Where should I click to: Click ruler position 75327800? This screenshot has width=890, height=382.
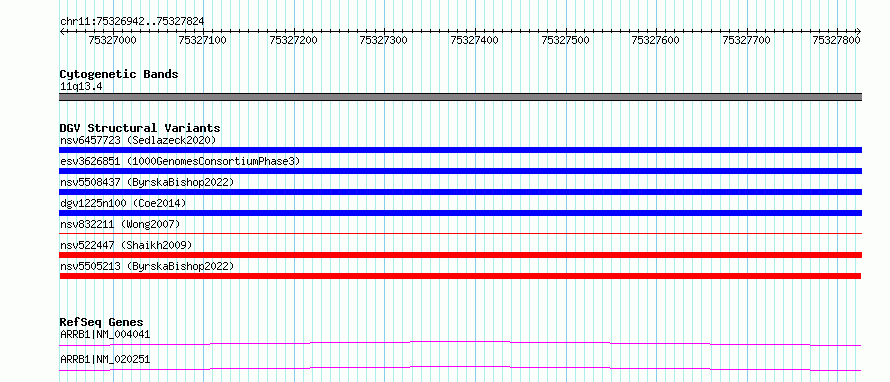pos(837,40)
